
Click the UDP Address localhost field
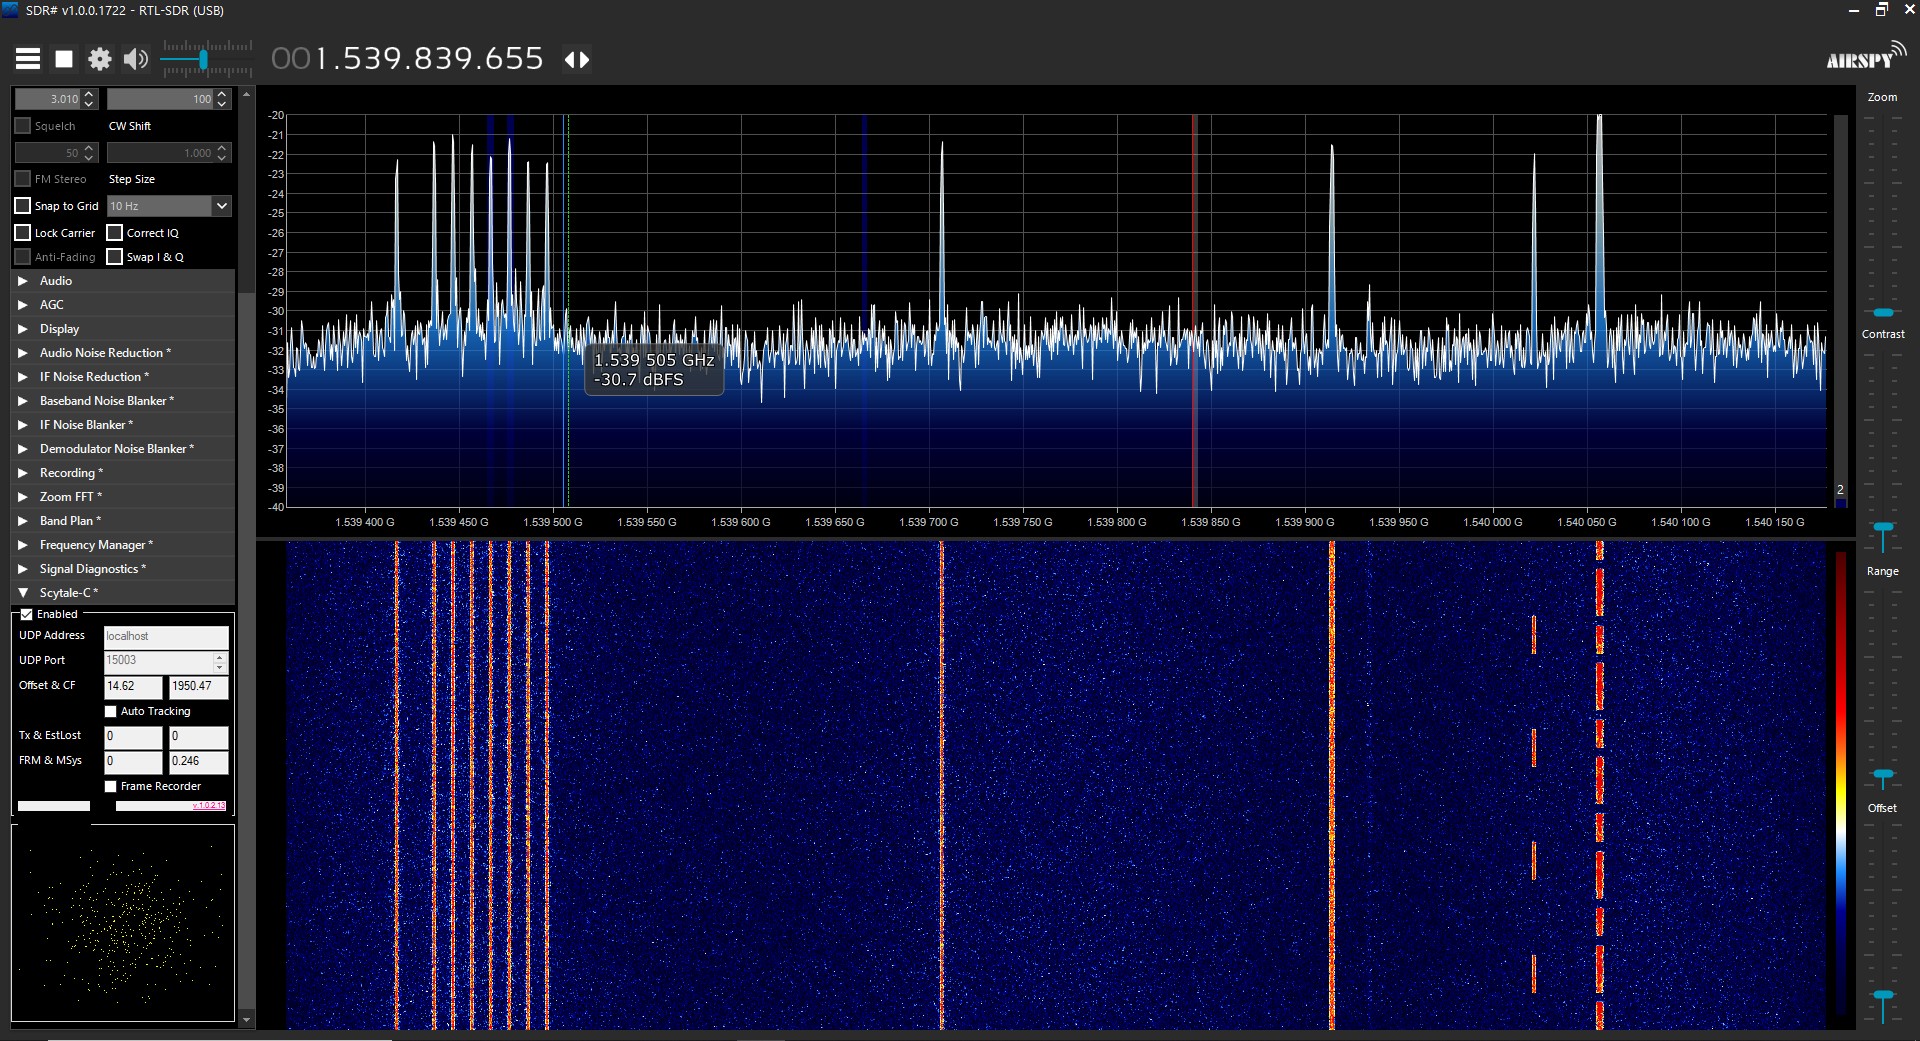point(165,636)
